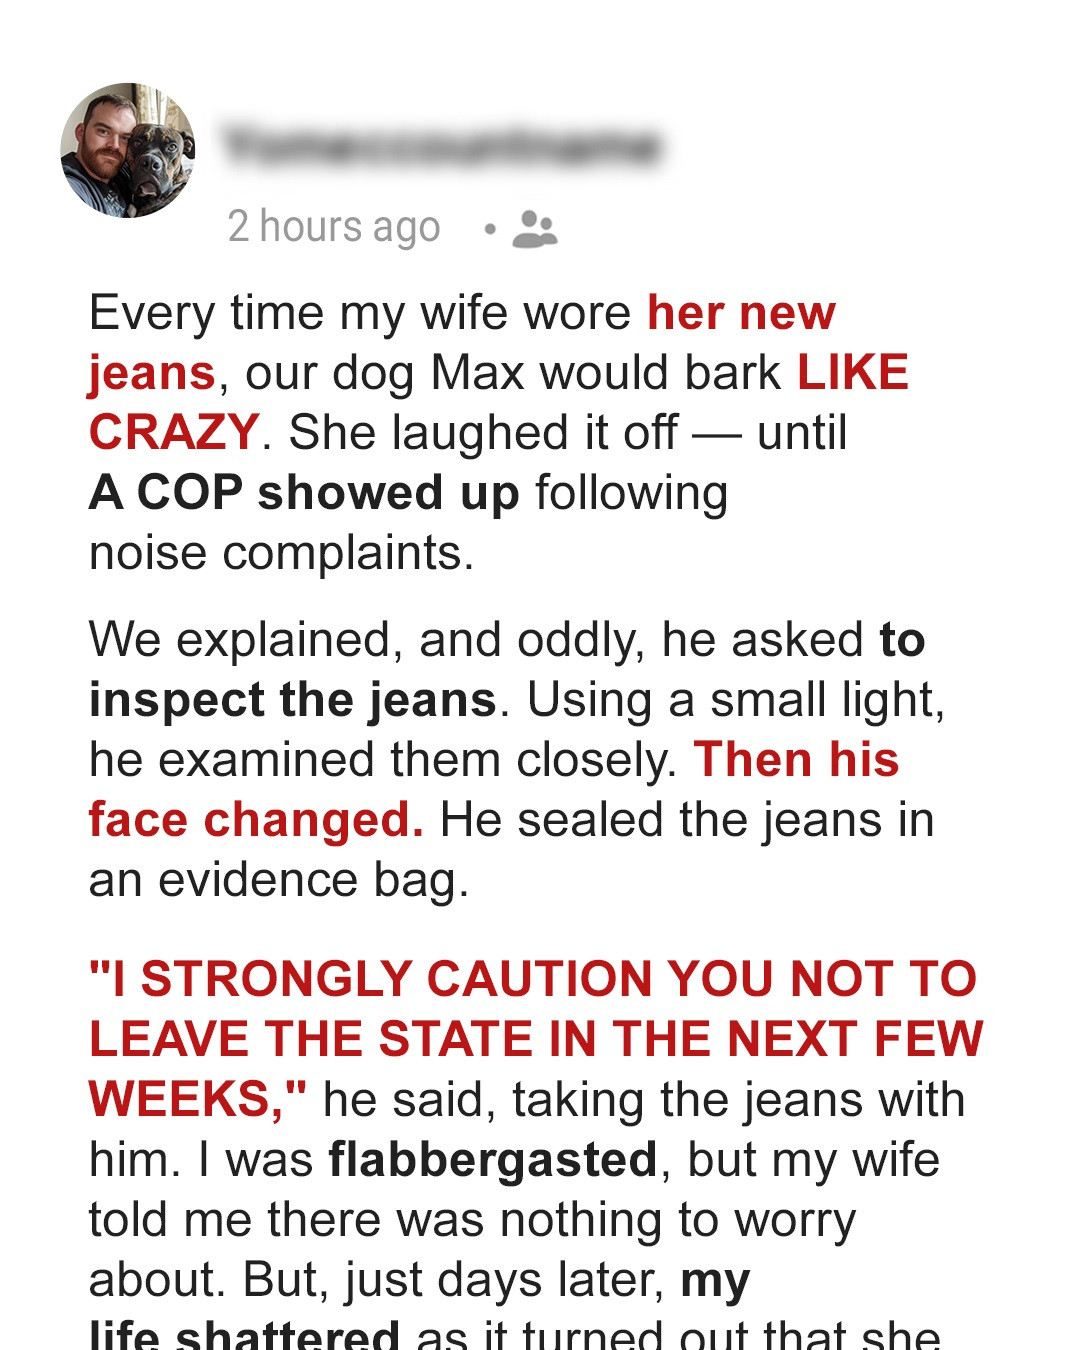Click the bold text "A COP showed up"
Image resolution: width=1080 pixels, height=1350 pixels.
[x=300, y=491]
